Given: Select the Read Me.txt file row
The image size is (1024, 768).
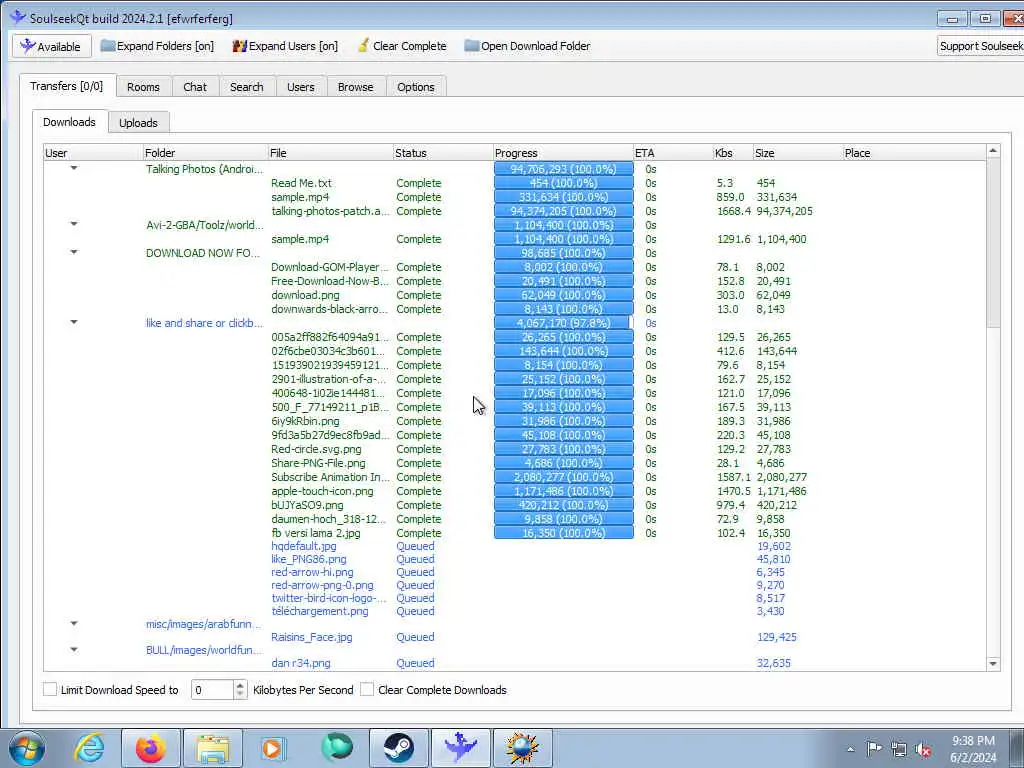Looking at the screenshot, I should 515,183.
